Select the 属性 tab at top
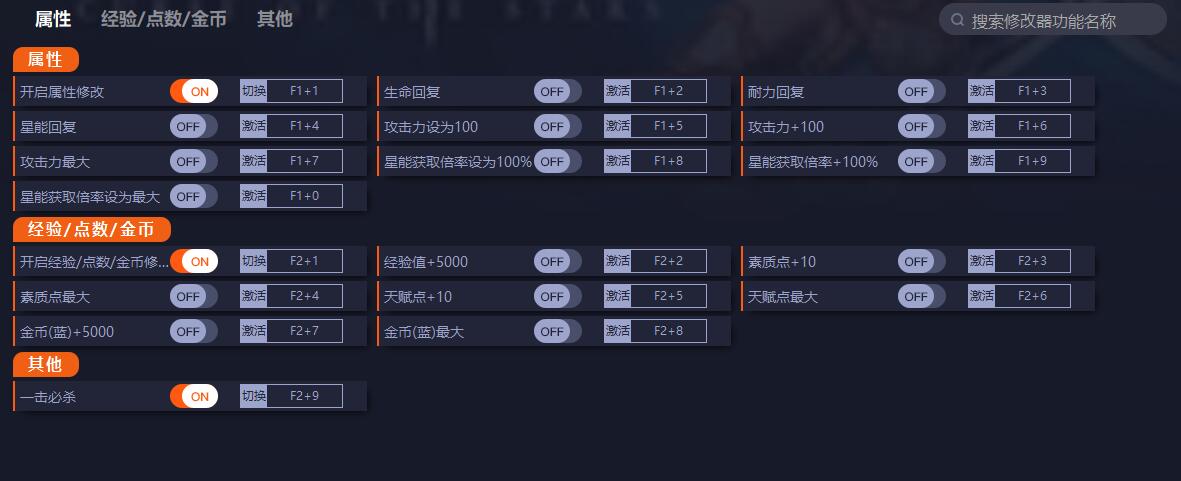 point(53,19)
